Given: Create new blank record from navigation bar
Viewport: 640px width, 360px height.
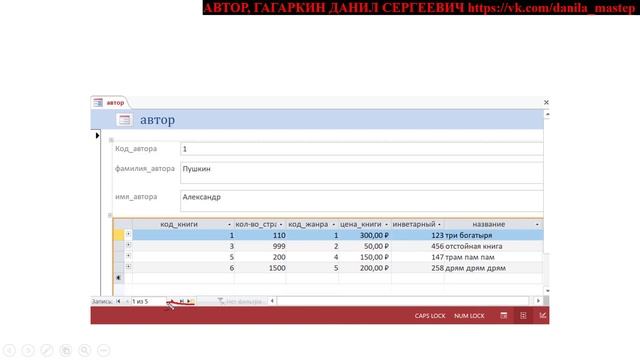Looking at the screenshot, I should pos(190,301).
